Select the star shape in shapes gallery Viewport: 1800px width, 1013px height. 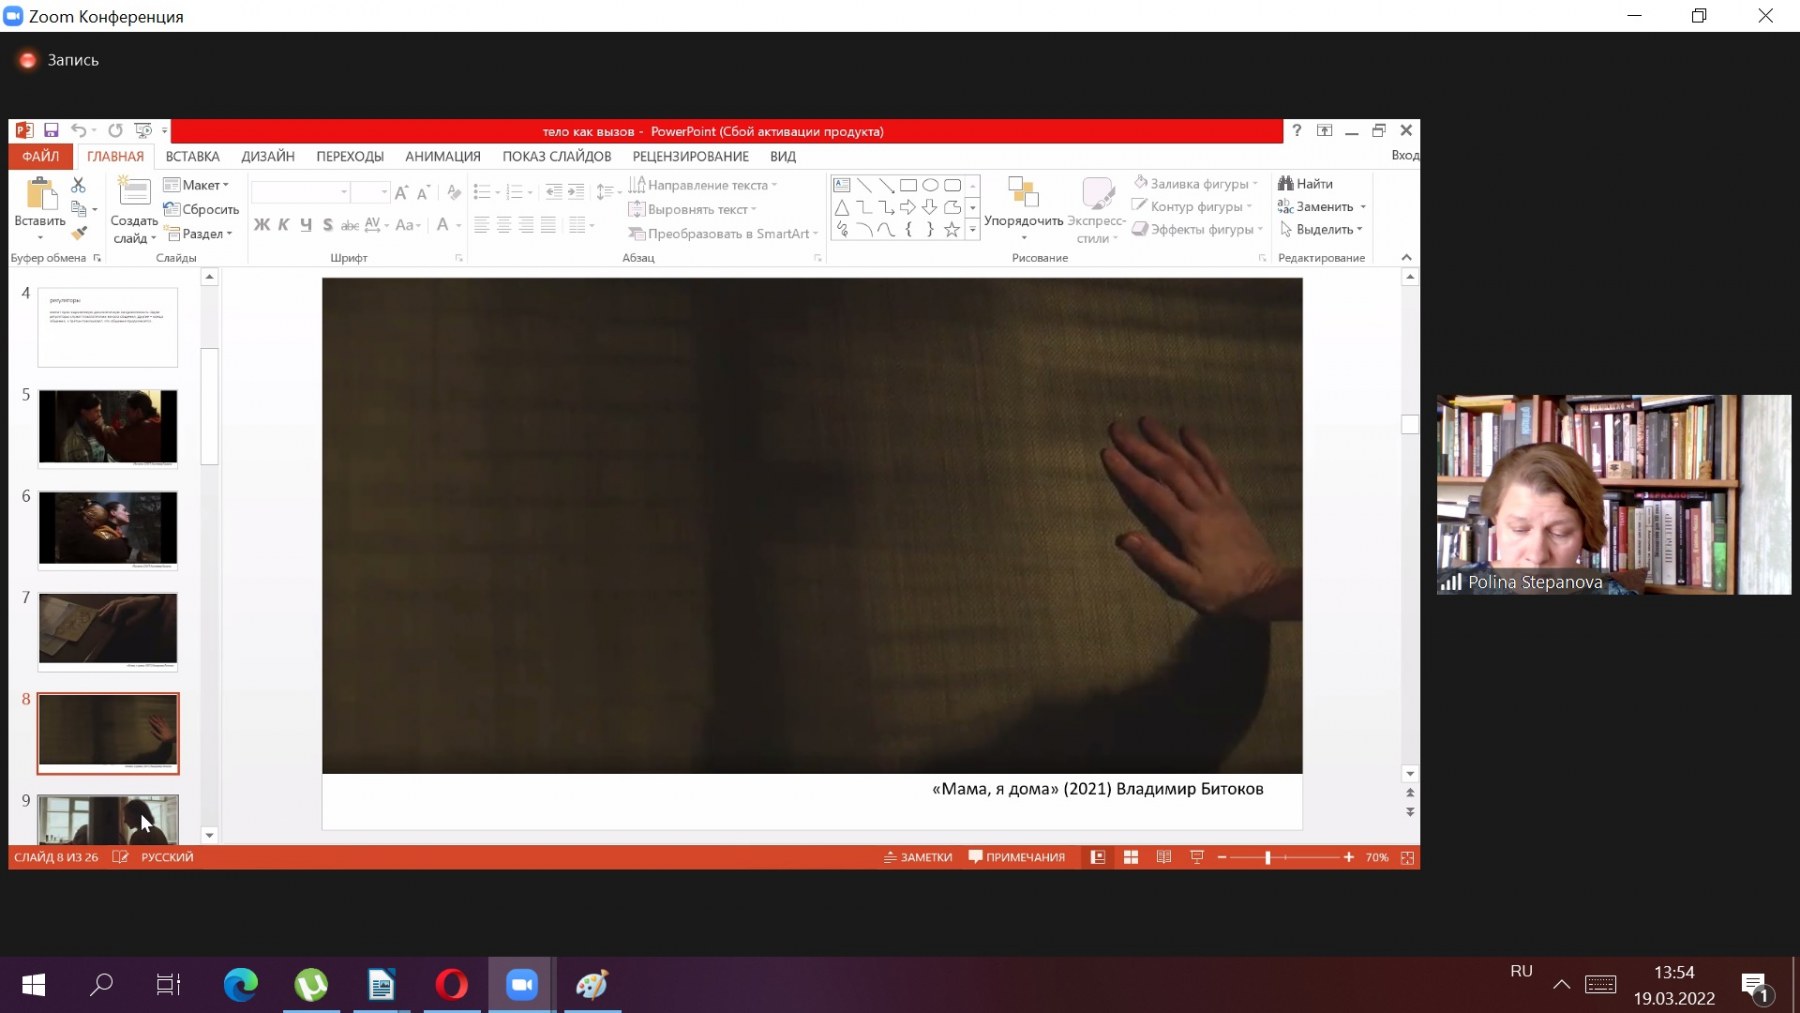point(952,229)
